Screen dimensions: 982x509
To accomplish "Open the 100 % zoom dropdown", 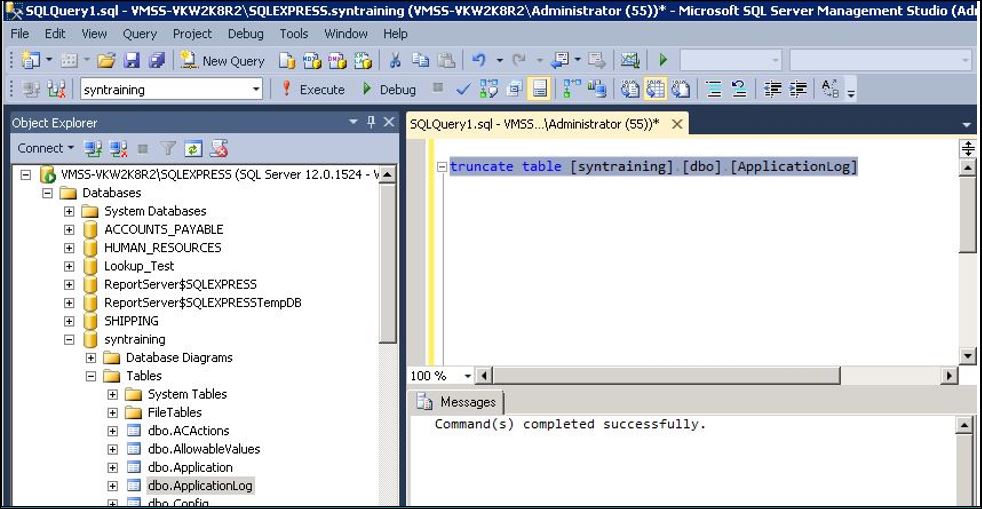I will pyautogui.click(x=467, y=376).
